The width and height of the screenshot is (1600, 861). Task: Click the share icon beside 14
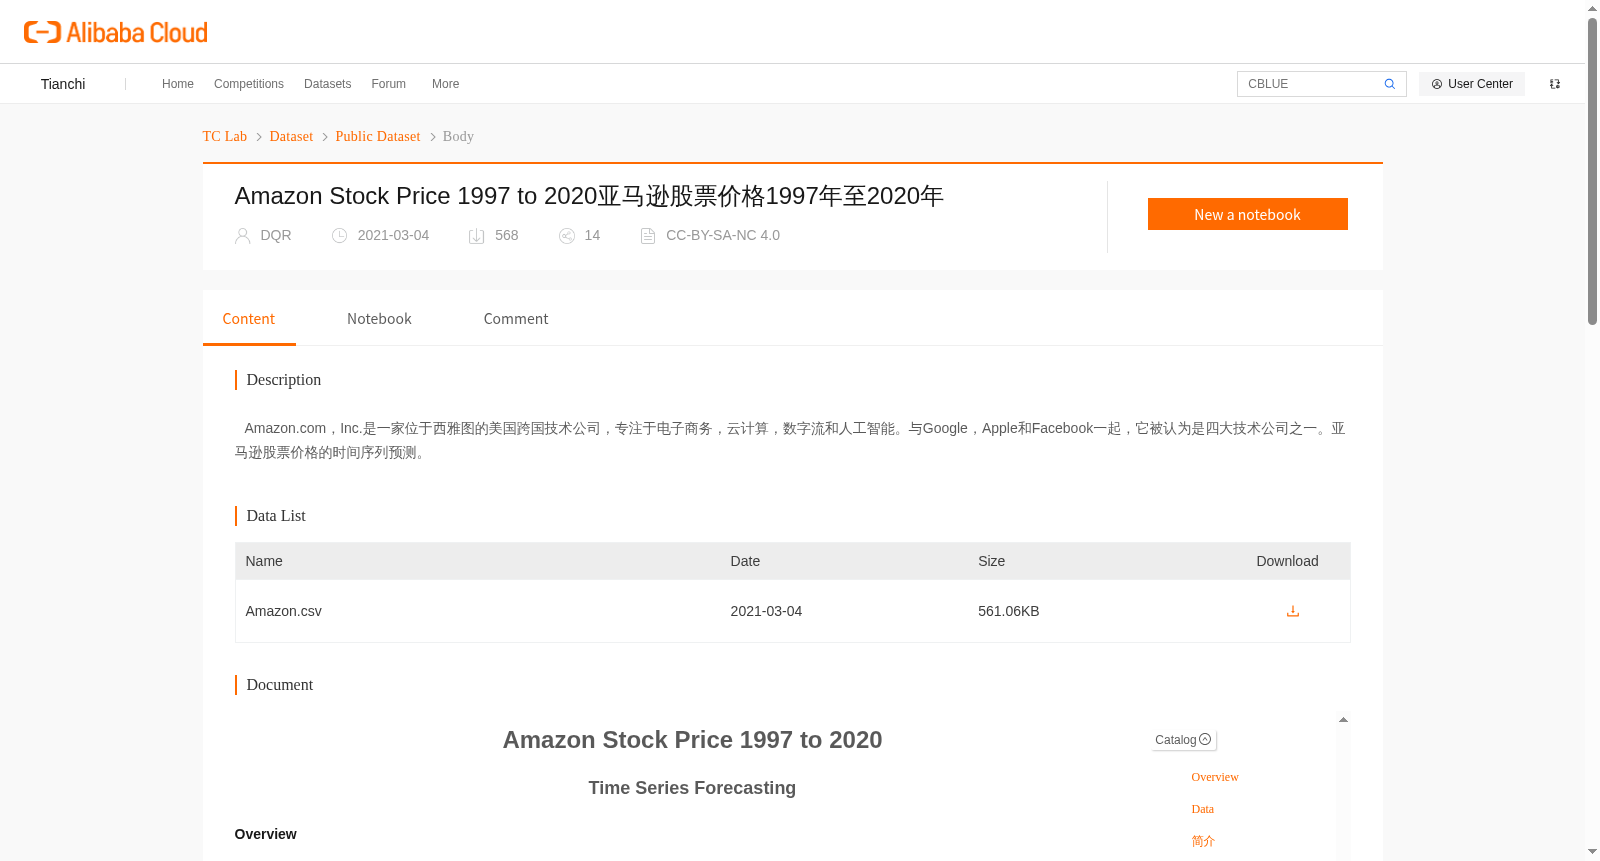point(567,236)
